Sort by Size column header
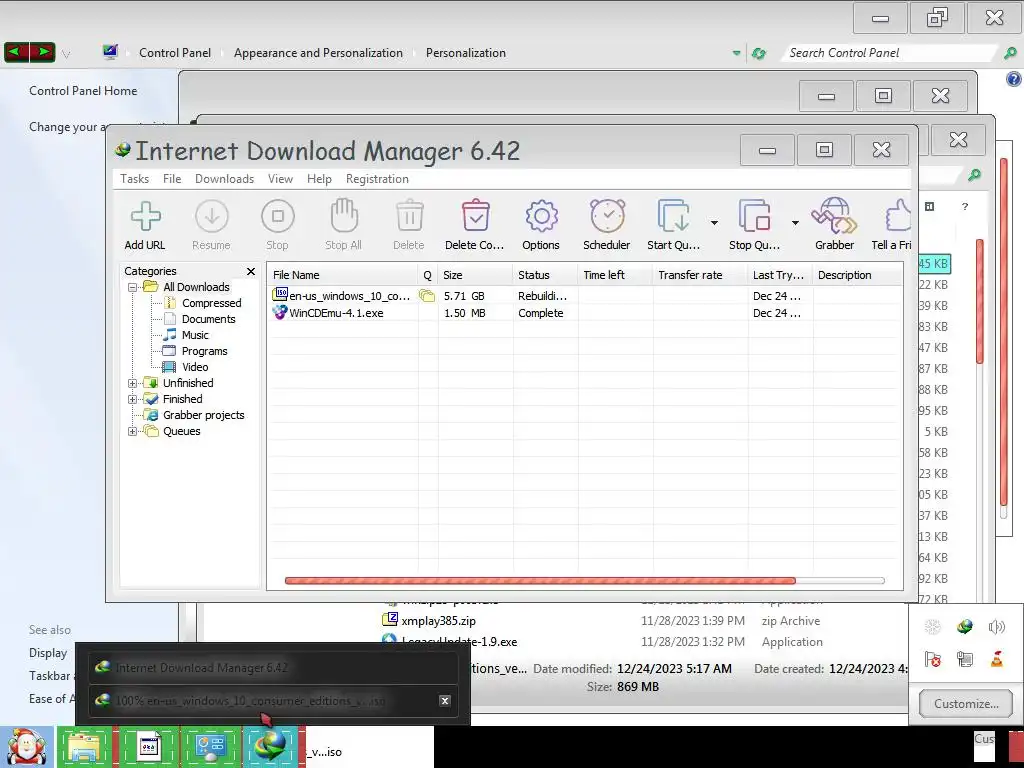 tap(475, 275)
